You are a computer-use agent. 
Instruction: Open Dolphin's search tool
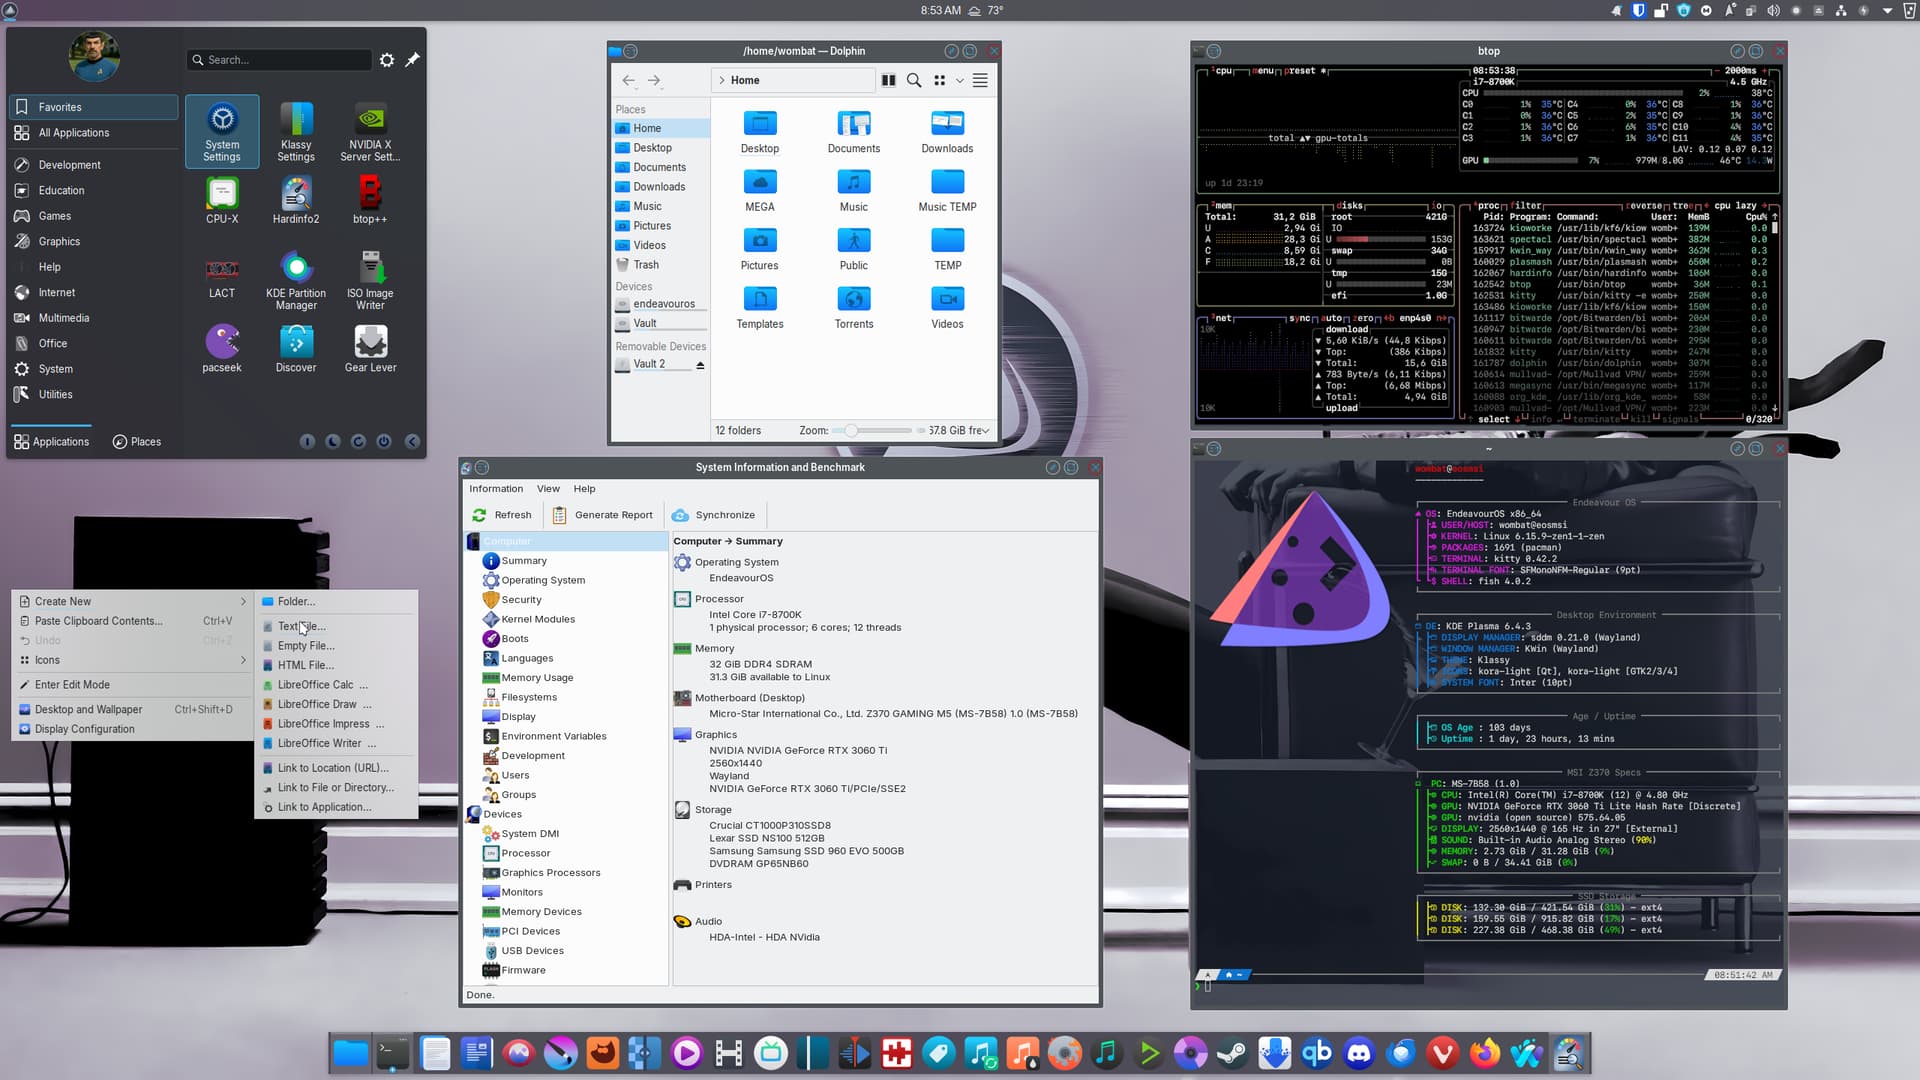(x=913, y=80)
